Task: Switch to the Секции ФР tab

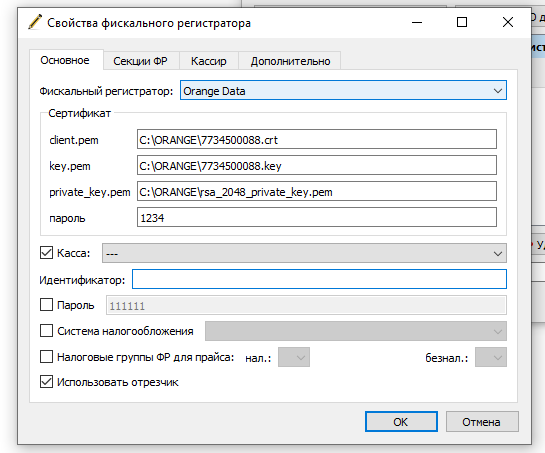Action: (x=140, y=61)
